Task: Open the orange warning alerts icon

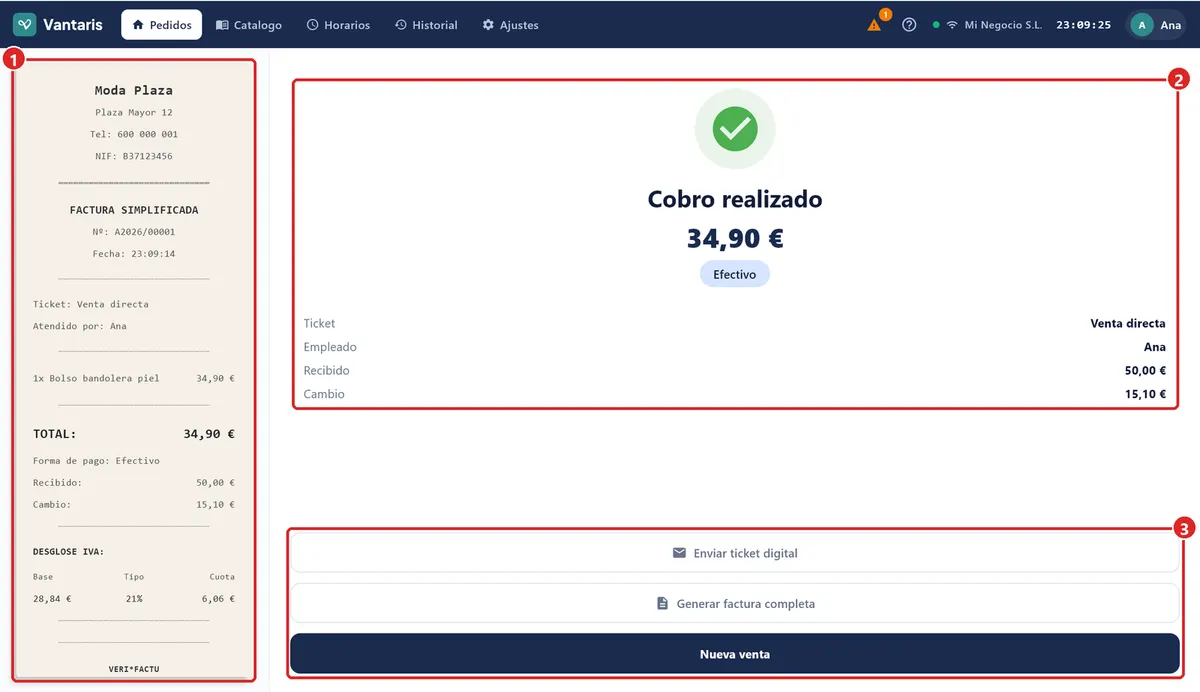Action: coord(874,25)
